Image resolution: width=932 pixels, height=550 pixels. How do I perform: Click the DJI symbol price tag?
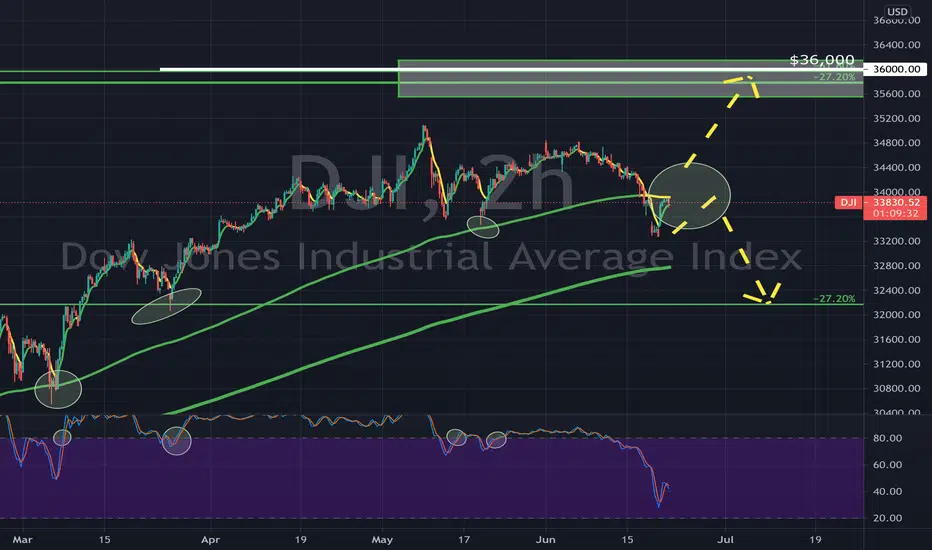[x=848, y=202]
